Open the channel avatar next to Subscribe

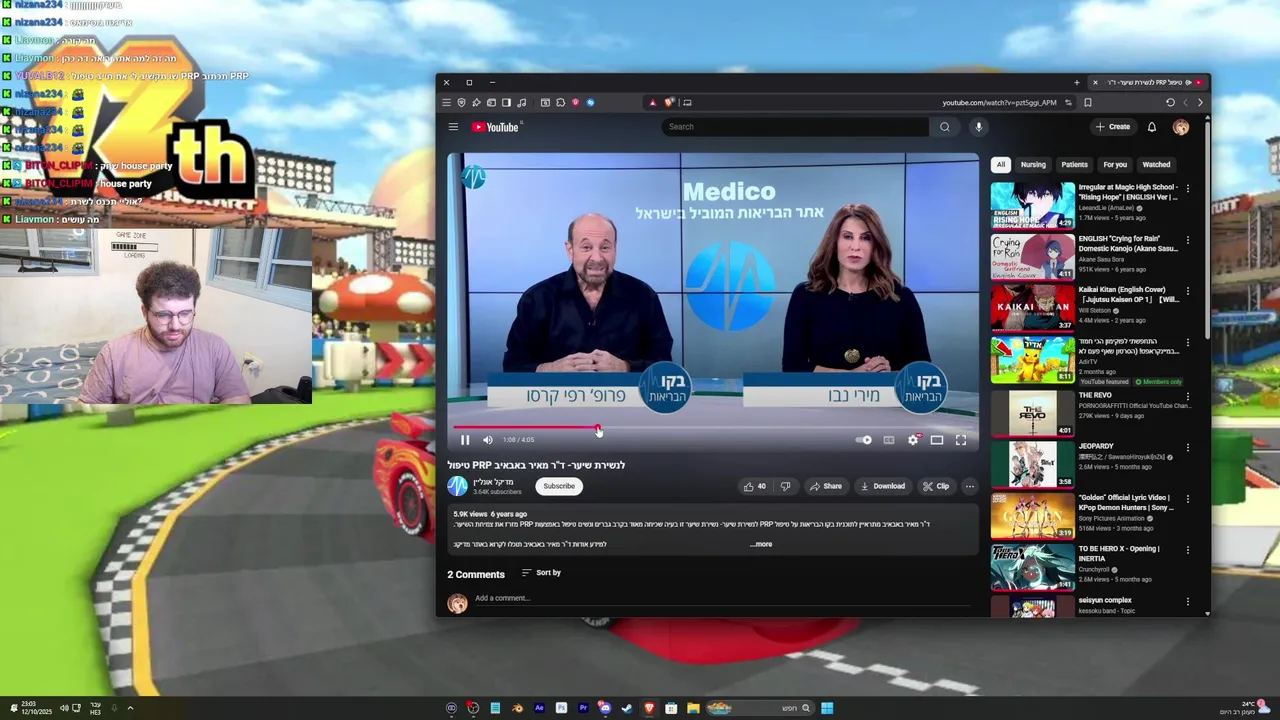457,486
